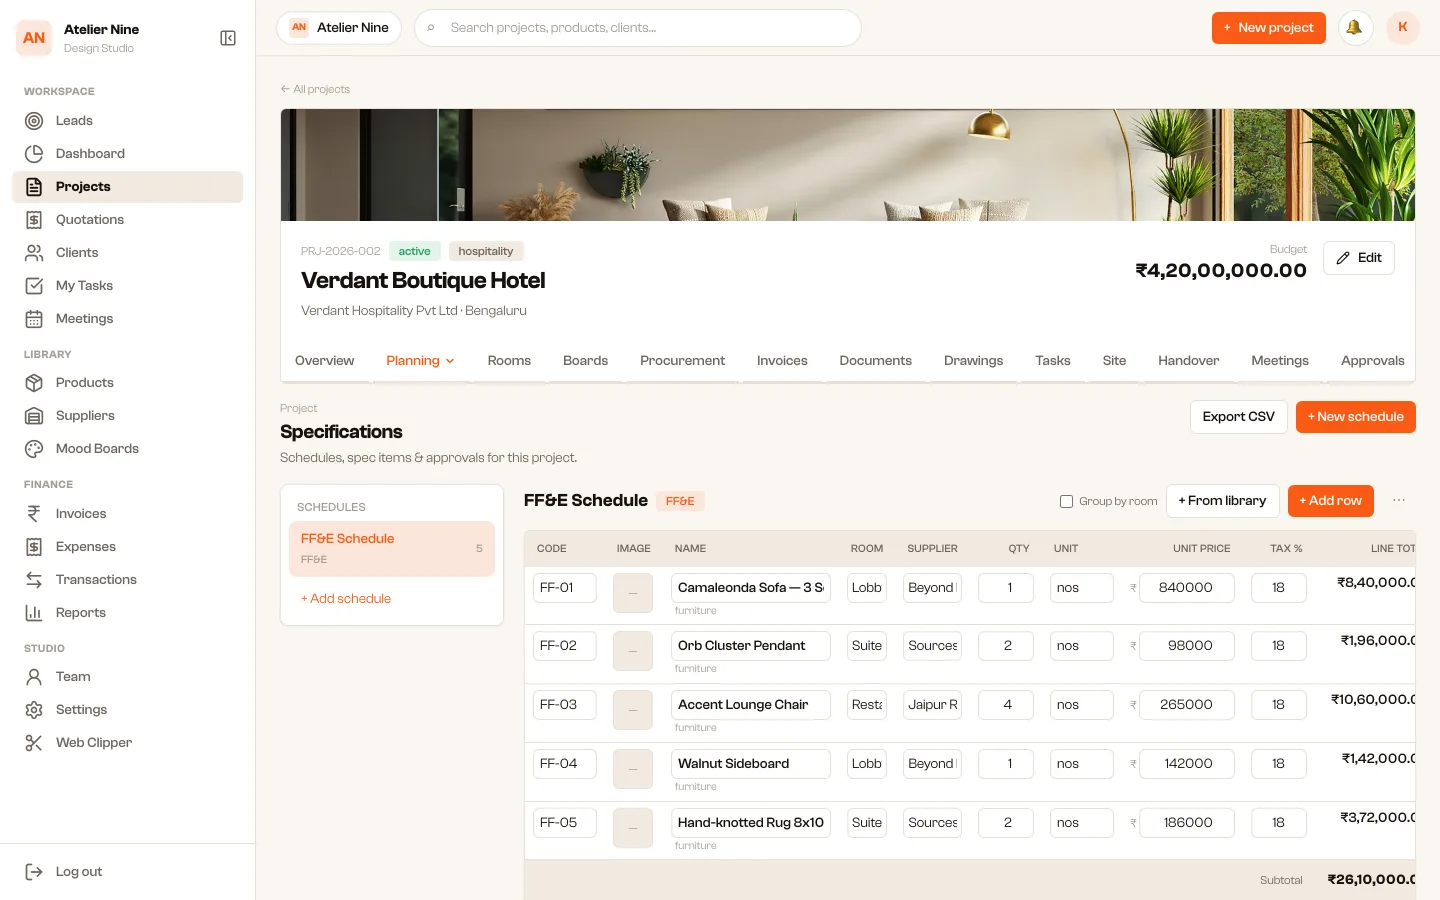Switch to the Documents tab

pos(875,361)
